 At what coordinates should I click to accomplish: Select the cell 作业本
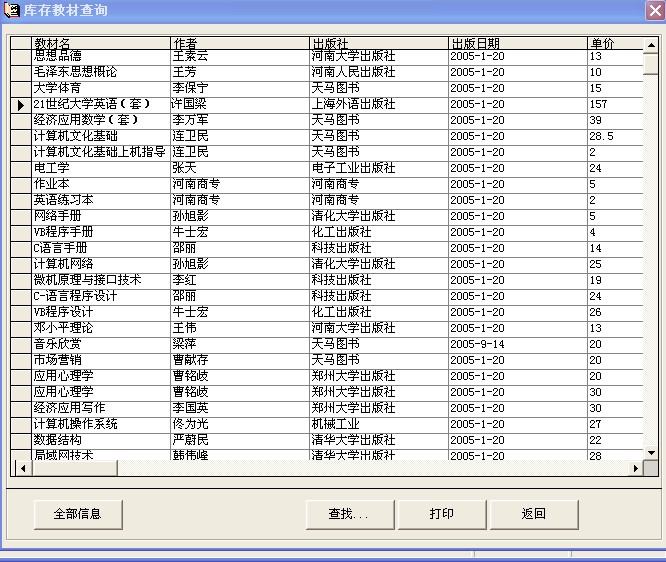coord(101,184)
